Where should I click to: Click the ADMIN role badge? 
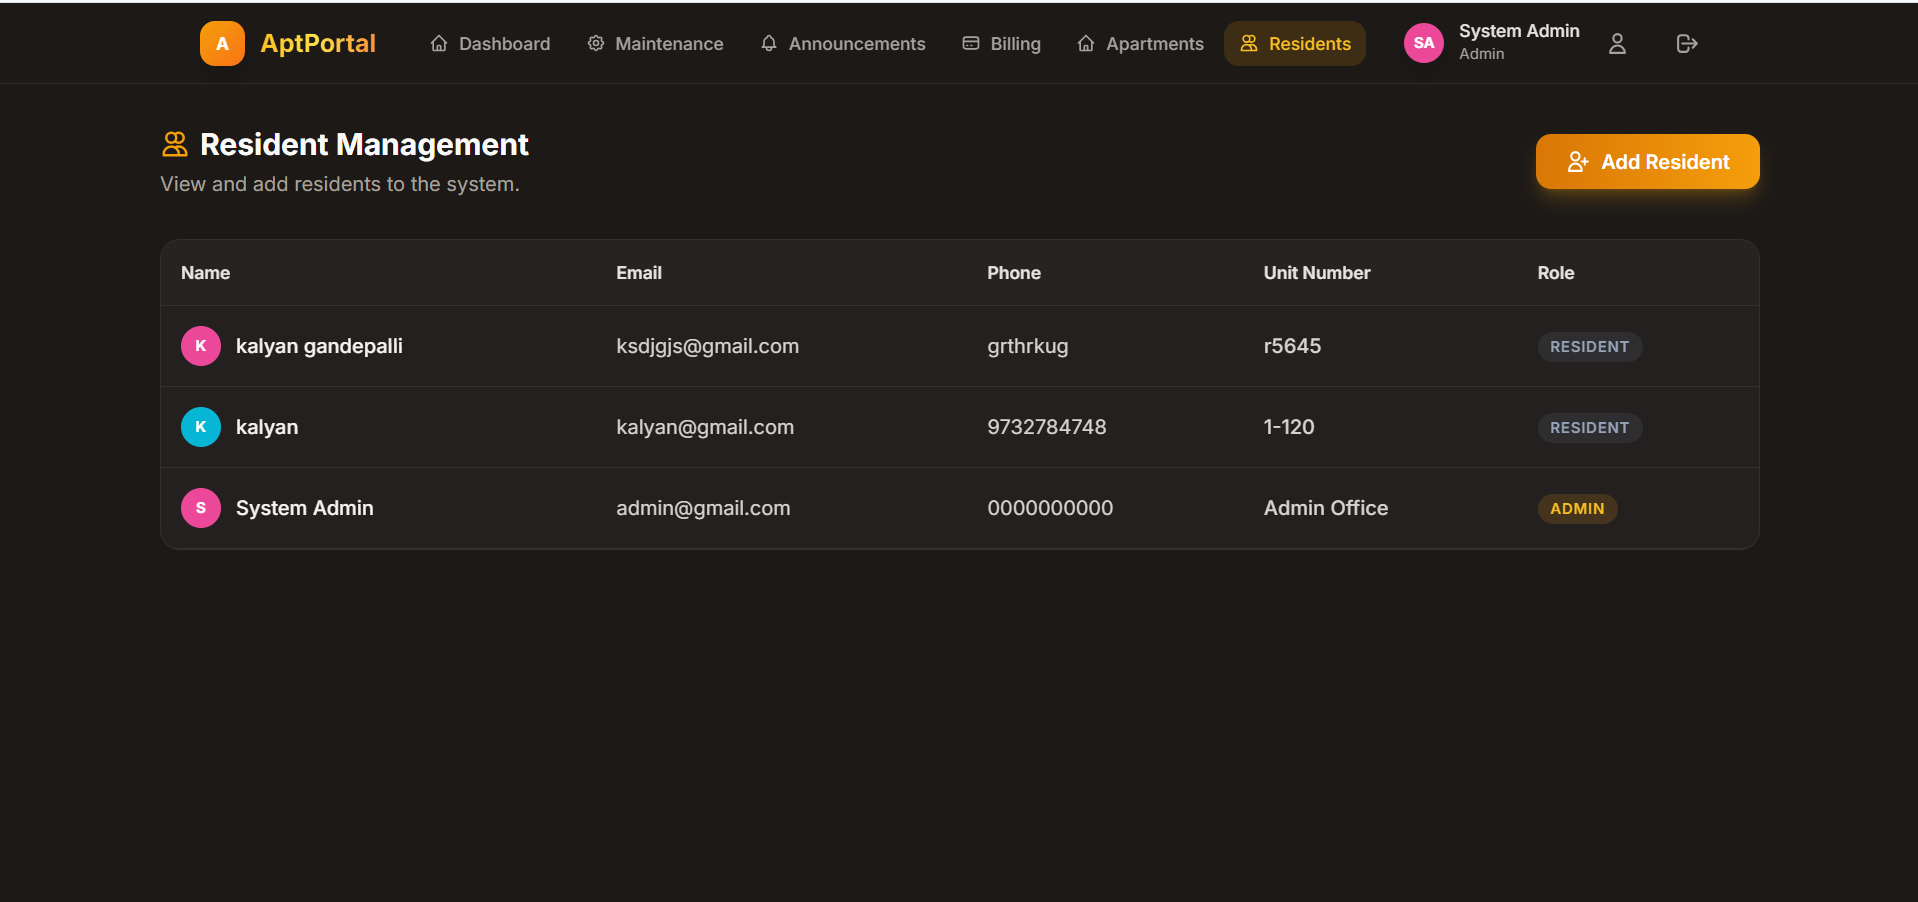1577,509
